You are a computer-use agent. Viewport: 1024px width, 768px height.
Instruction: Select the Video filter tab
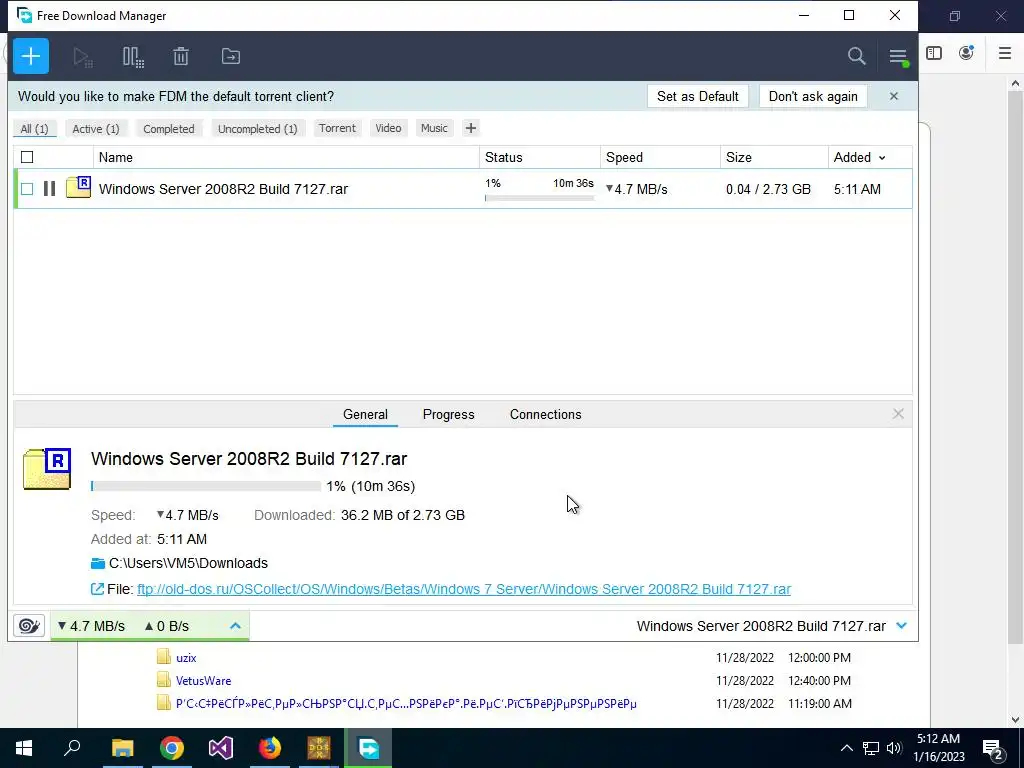389,128
